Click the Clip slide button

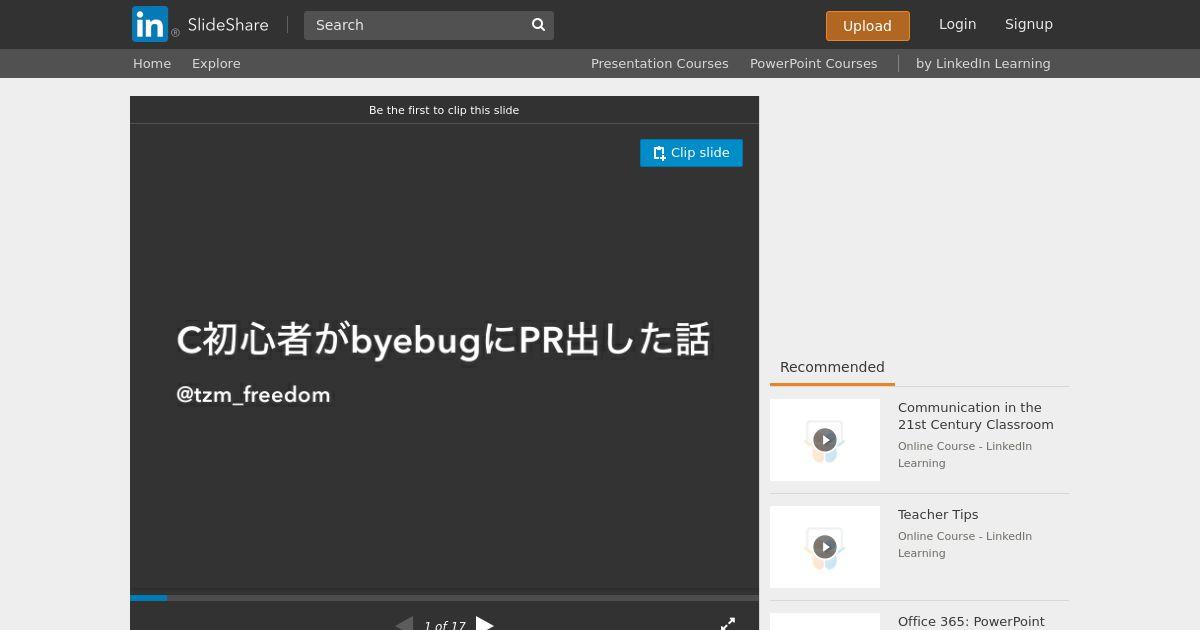[691, 153]
